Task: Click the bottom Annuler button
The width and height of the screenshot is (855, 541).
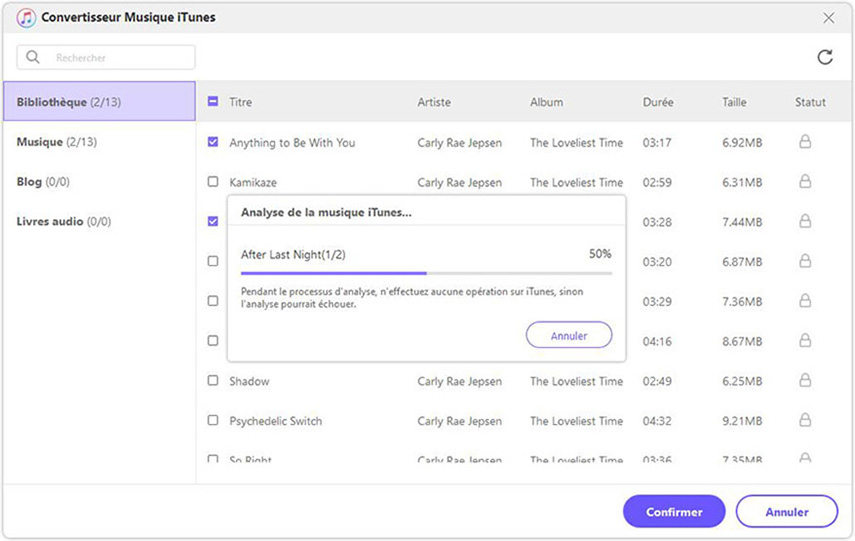Action: coord(786,512)
